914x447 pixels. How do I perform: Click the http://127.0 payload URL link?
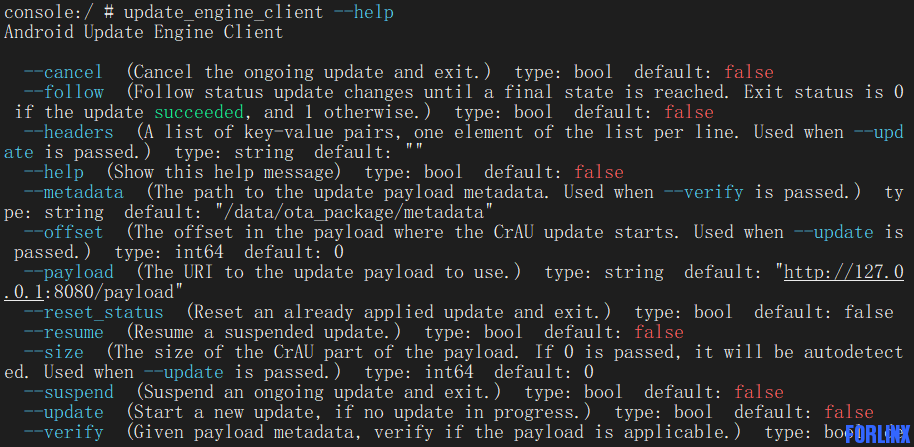tap(844, 272)
